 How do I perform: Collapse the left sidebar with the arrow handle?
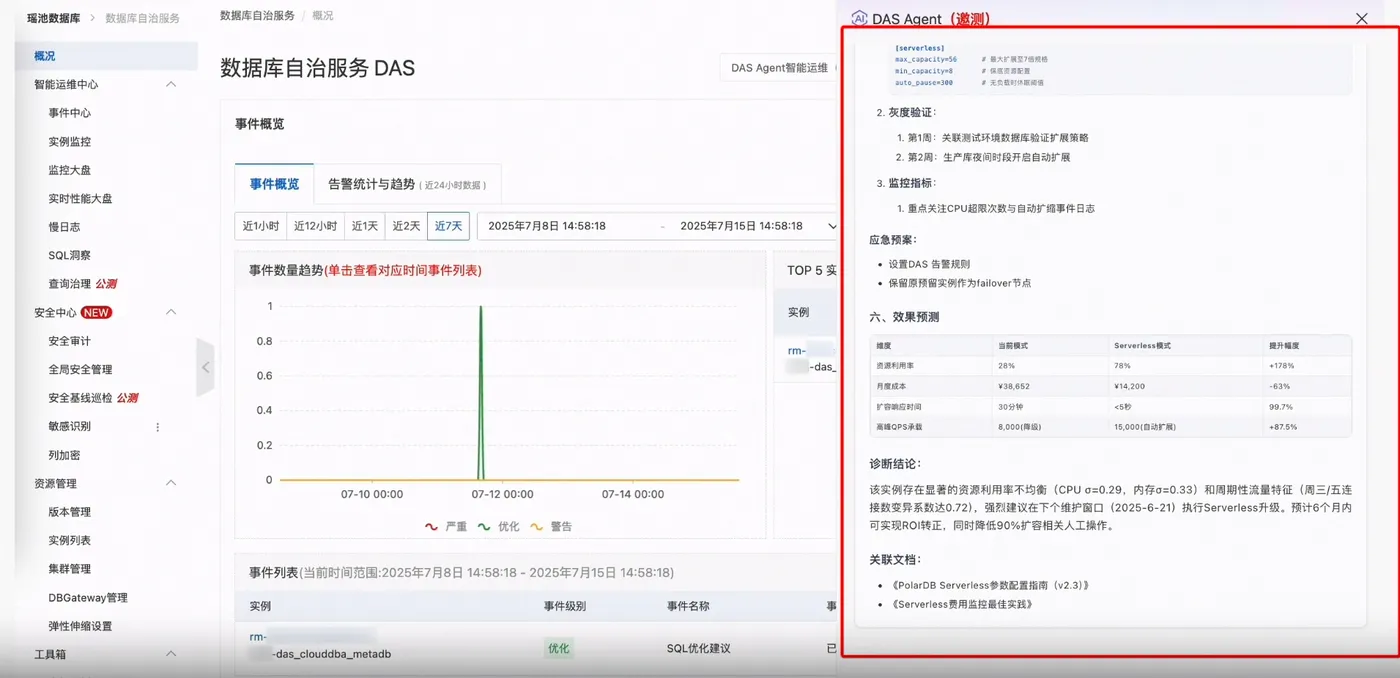point(206,367)
